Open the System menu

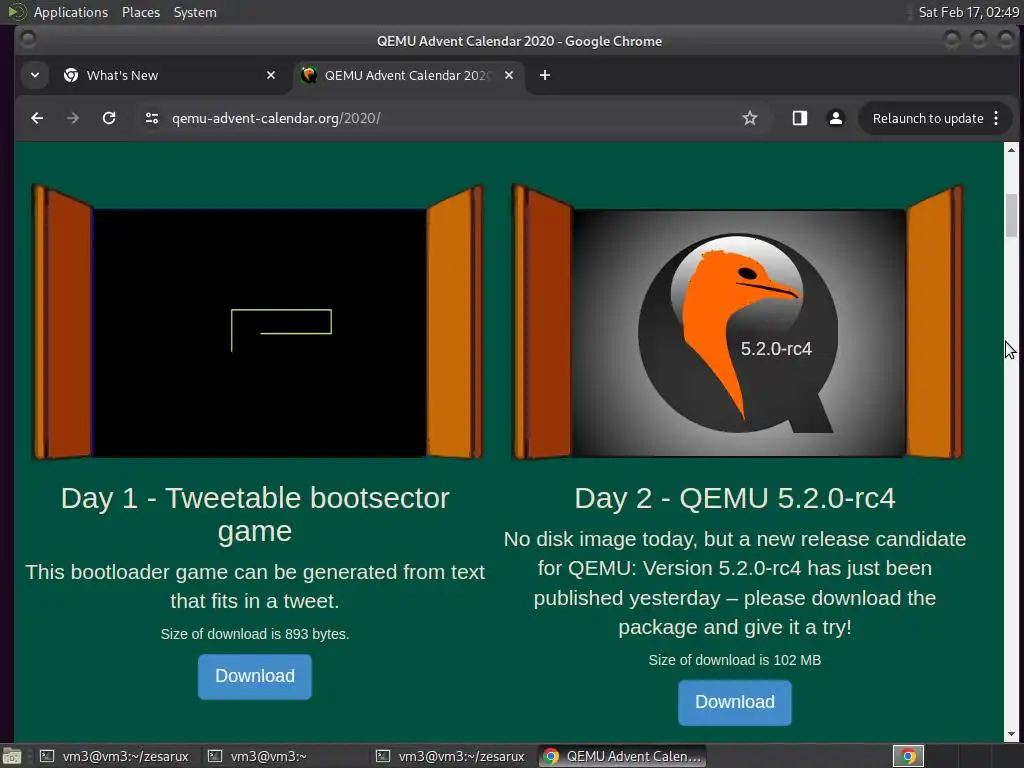pos(195,12)
